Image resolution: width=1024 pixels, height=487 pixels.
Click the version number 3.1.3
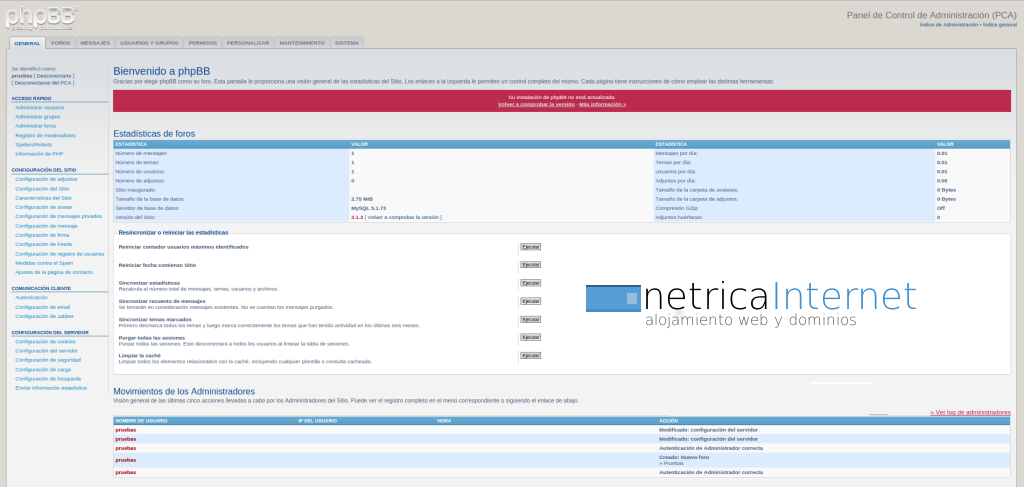[357, 217]
